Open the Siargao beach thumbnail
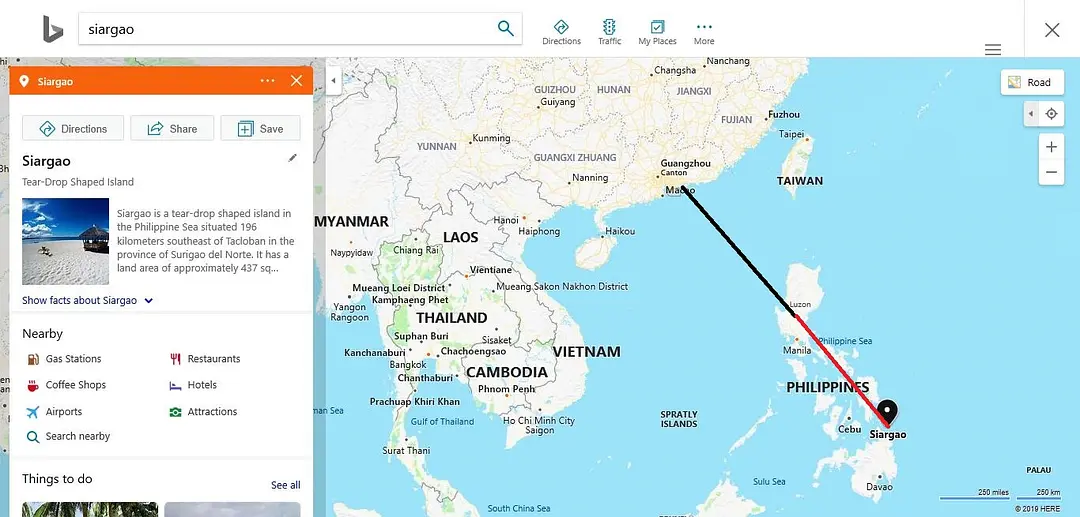Viewport: 1080px width, 517px height. tap(65, 241)
